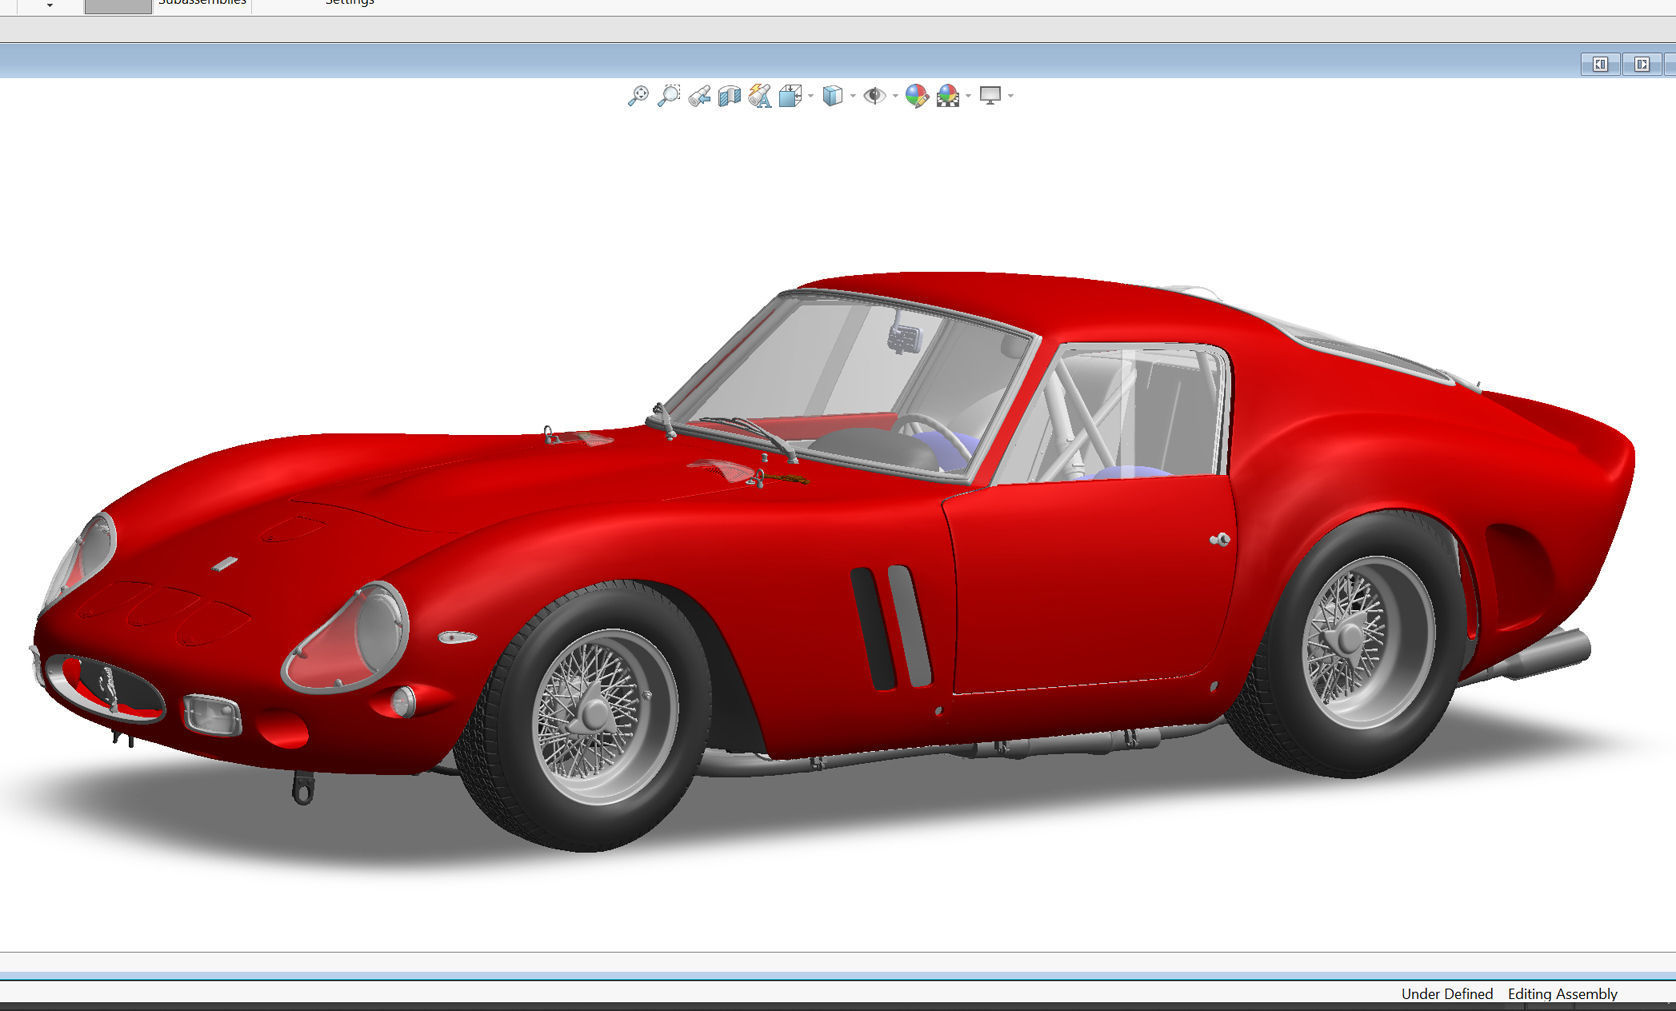Click the Editing Assembly status text

1562,993
